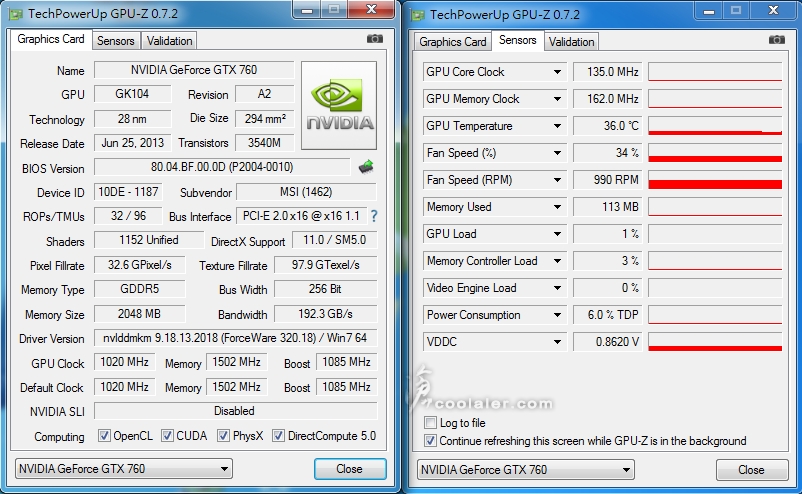802x494 pixels.
Task: Open the GPU Memory Clock sensor dropdown
Action: click(558, 99)
